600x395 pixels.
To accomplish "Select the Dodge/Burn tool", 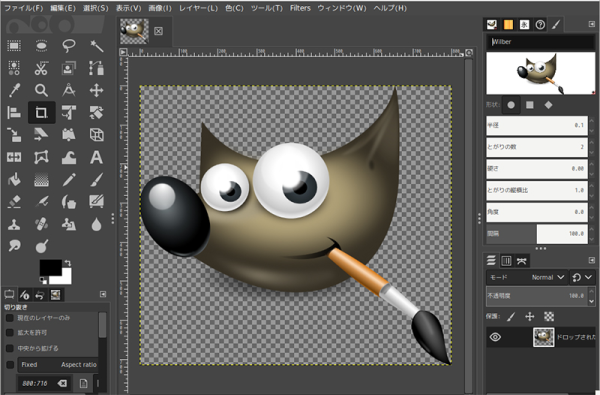I will 41,246.
